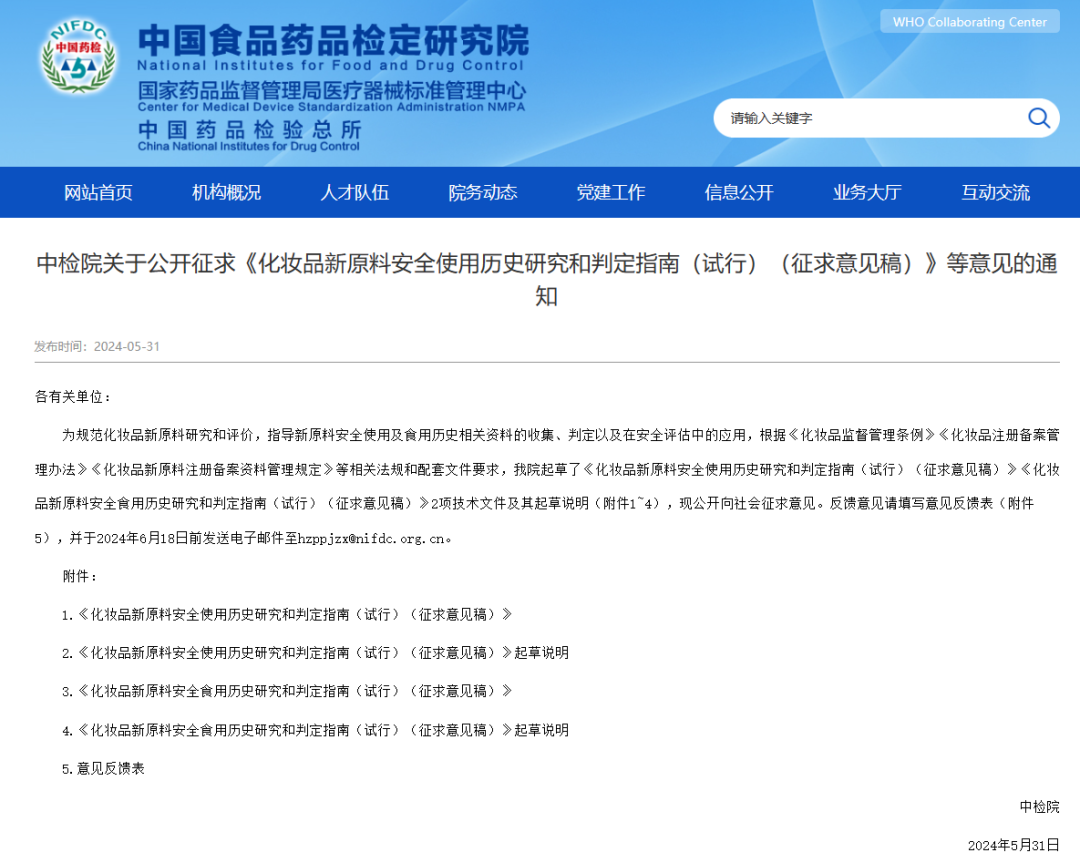Click the 各有关单位 salutation line
Image resolution: width=1080 pixels, height=863 pixels.
72,397
